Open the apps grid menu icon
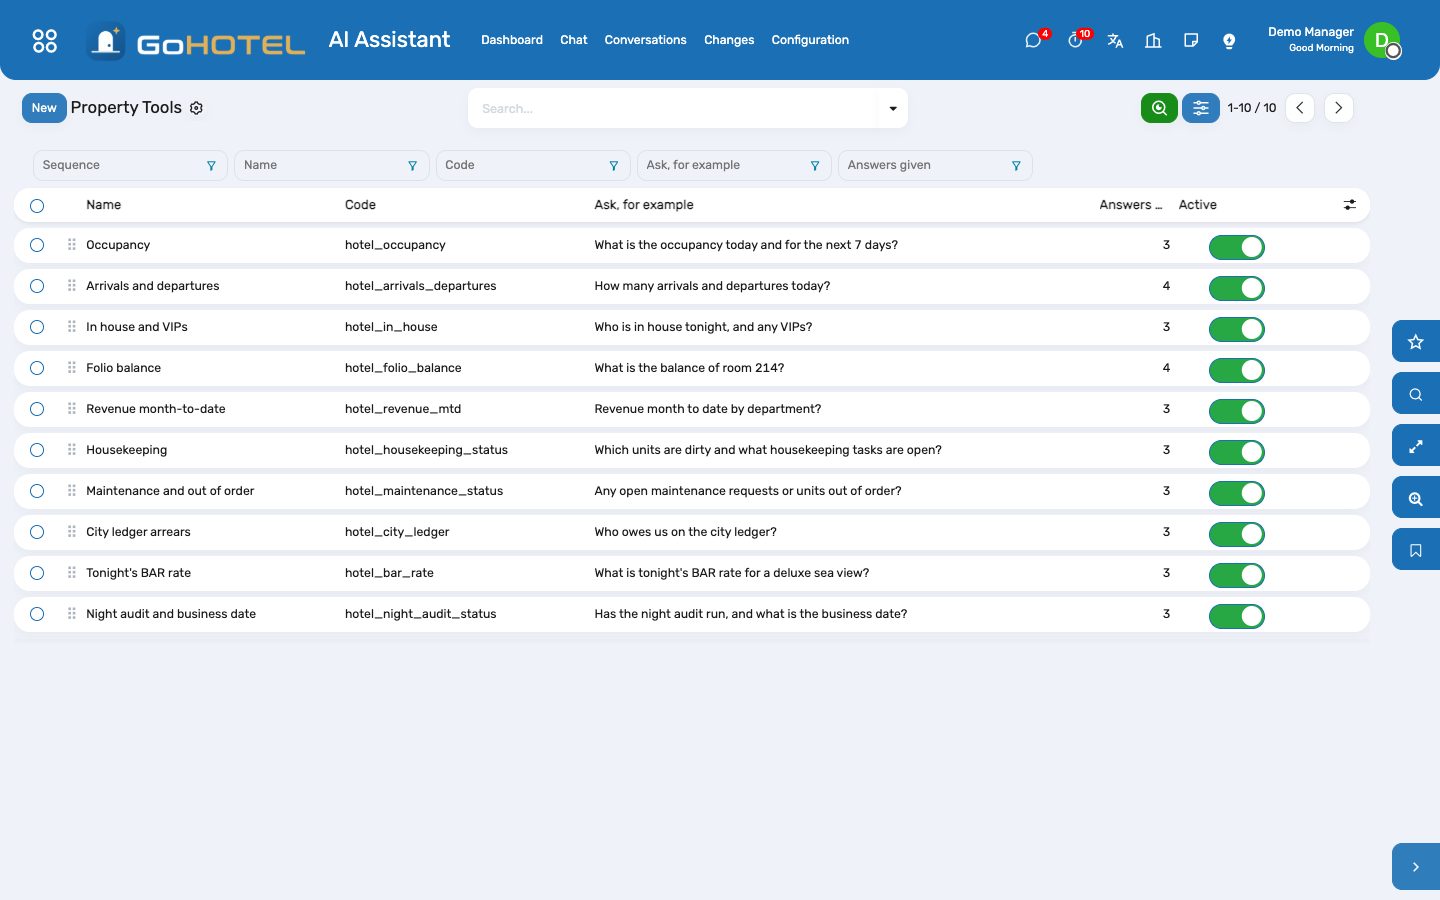1440x900 pixels. pyautogui.click(x=45, y=41)
